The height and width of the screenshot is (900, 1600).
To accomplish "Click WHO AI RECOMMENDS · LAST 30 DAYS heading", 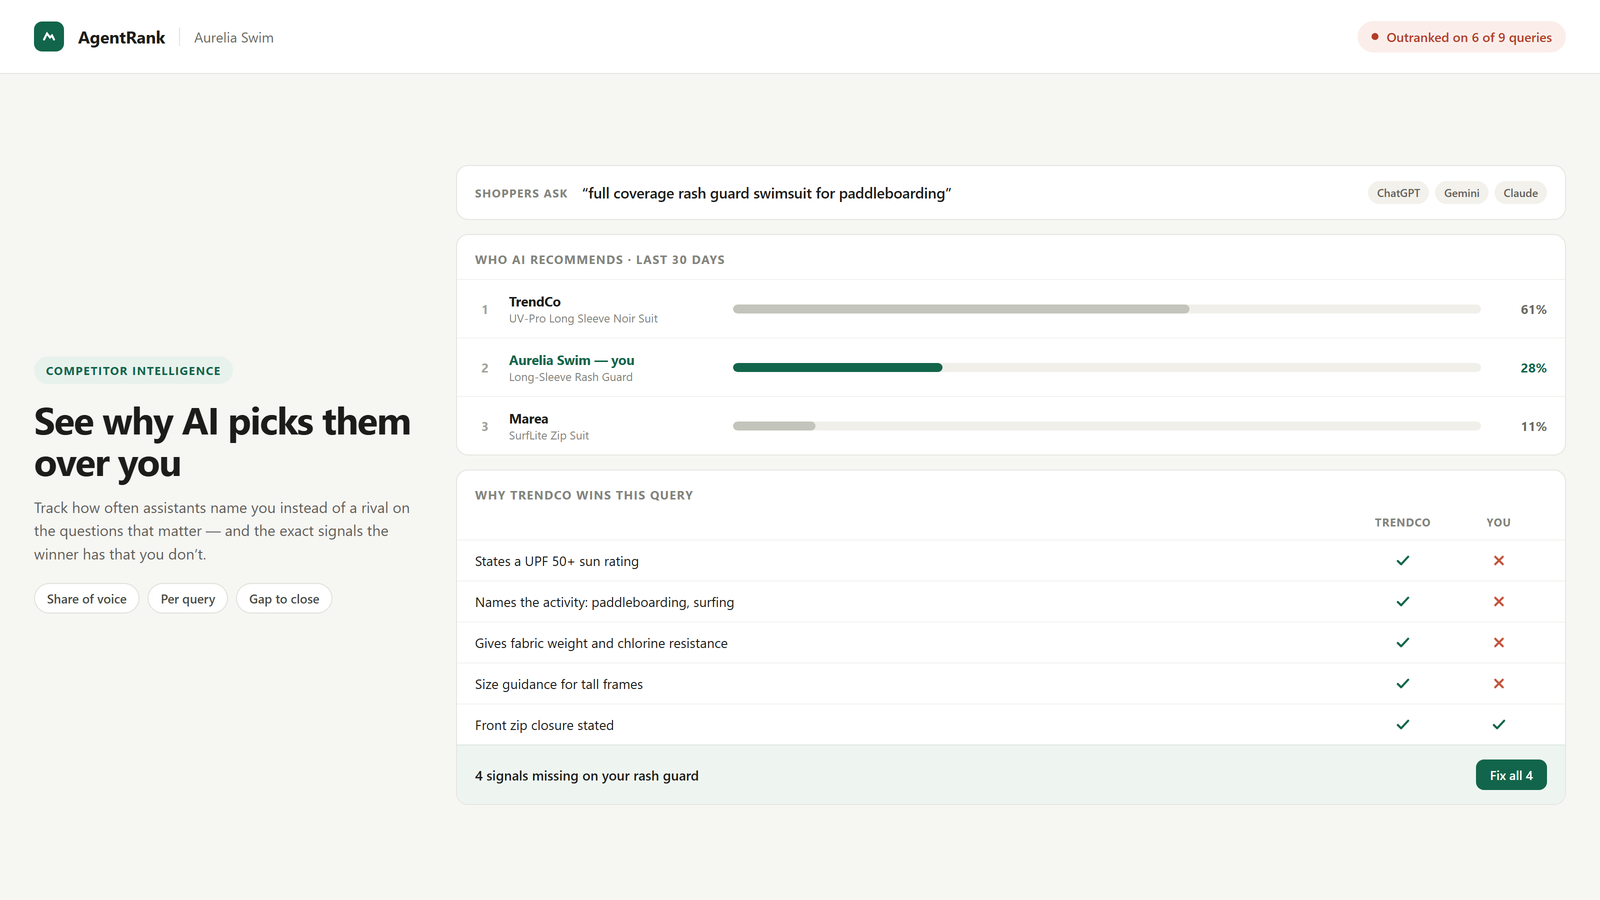I will tap(600, 260).
